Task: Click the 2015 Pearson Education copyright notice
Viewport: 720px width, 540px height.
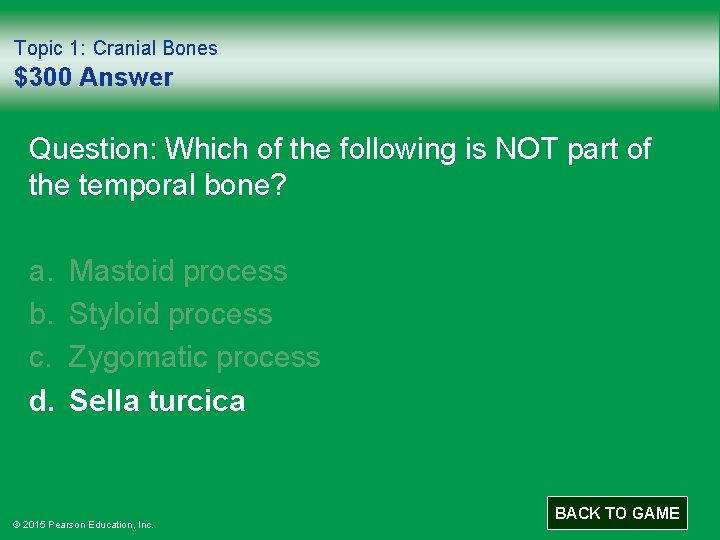Action: click(83, 524)
